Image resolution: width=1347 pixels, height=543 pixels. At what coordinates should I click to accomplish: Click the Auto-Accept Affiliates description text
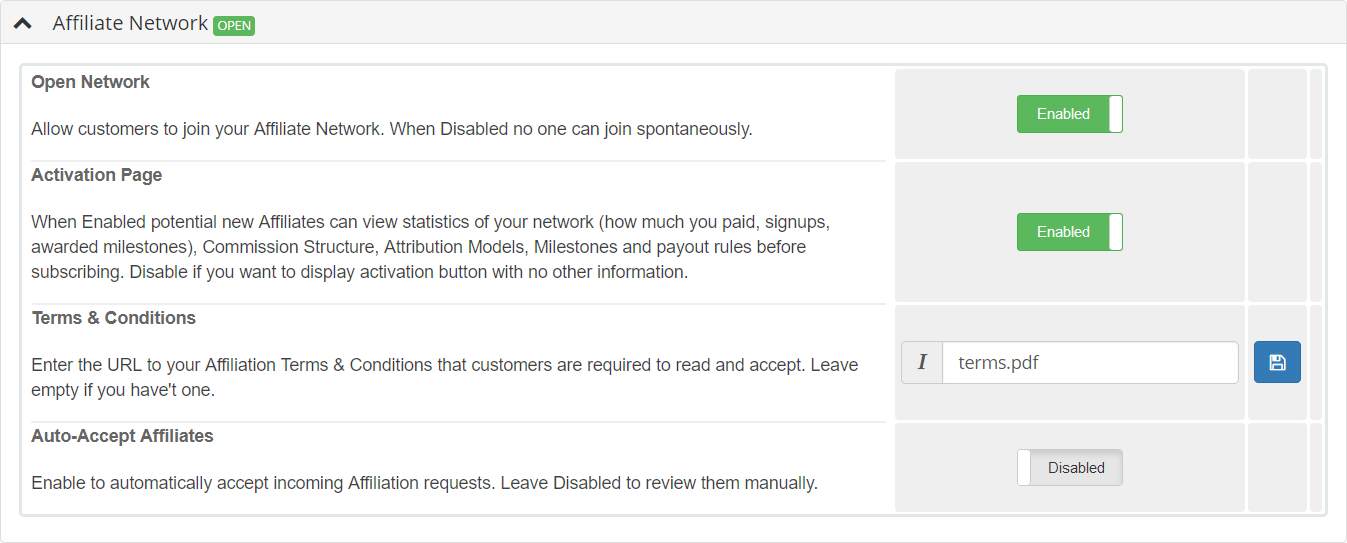424,483
